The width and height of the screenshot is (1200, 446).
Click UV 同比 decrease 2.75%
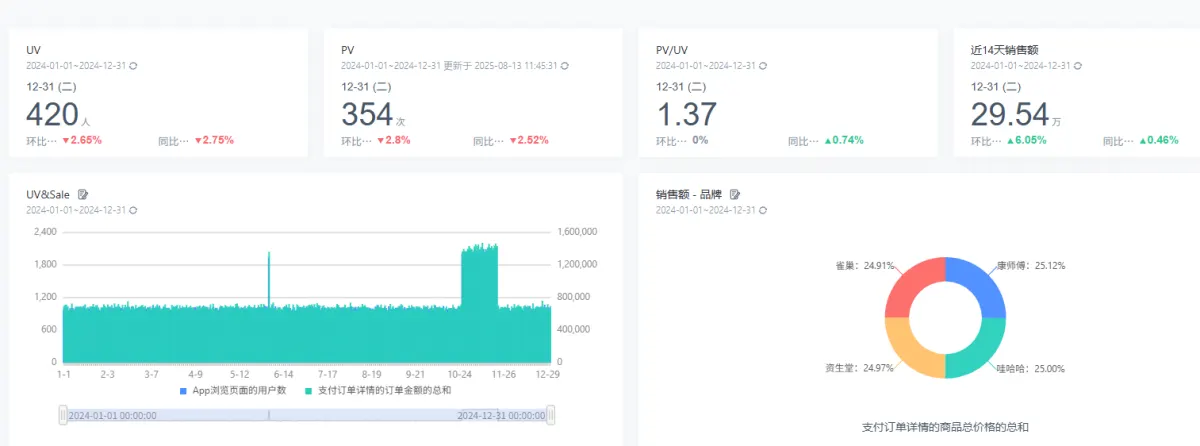click(x=214, y=140)
